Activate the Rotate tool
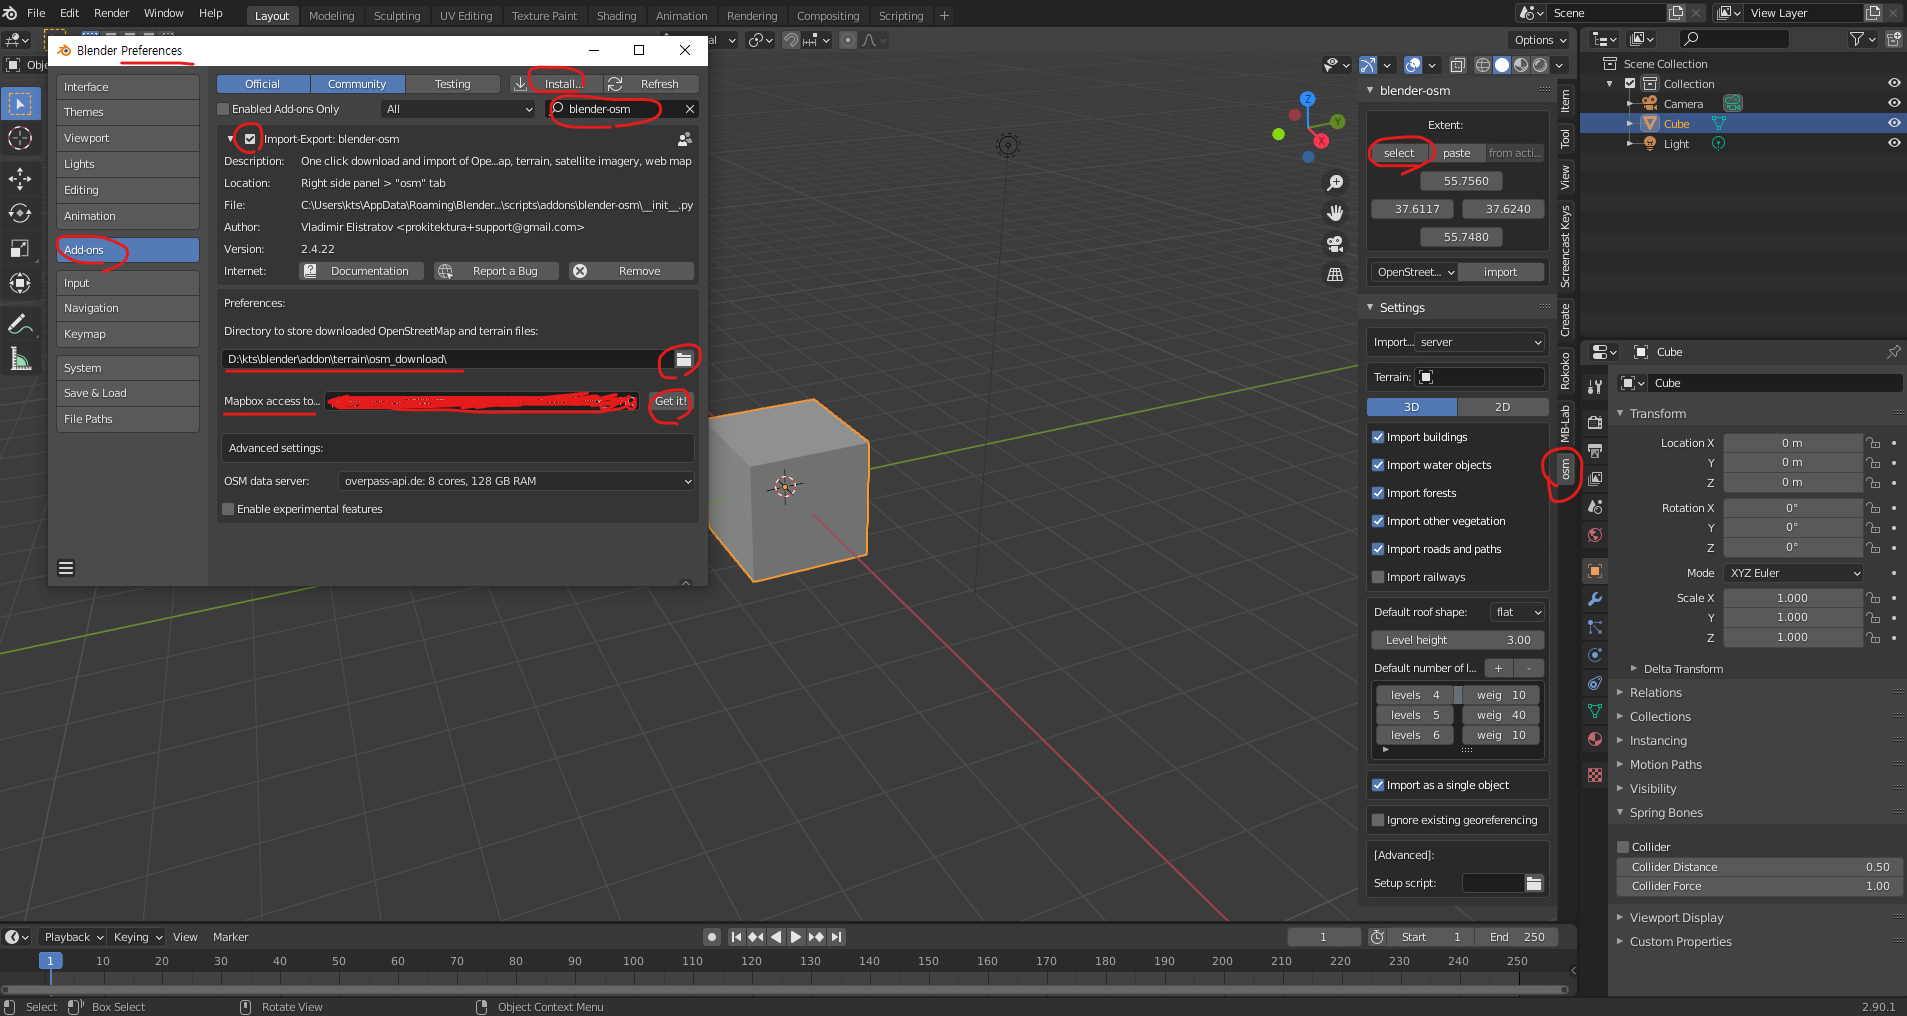This screenshot has height=1016, width=1907. click(20, 213)
